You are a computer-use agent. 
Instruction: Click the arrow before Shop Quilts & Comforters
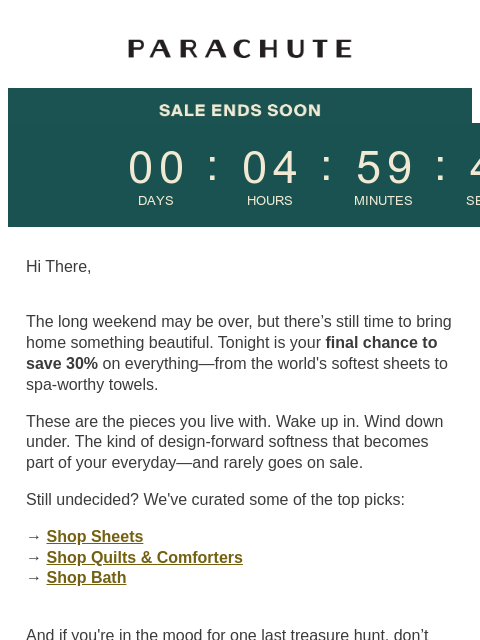click(33, 558)
